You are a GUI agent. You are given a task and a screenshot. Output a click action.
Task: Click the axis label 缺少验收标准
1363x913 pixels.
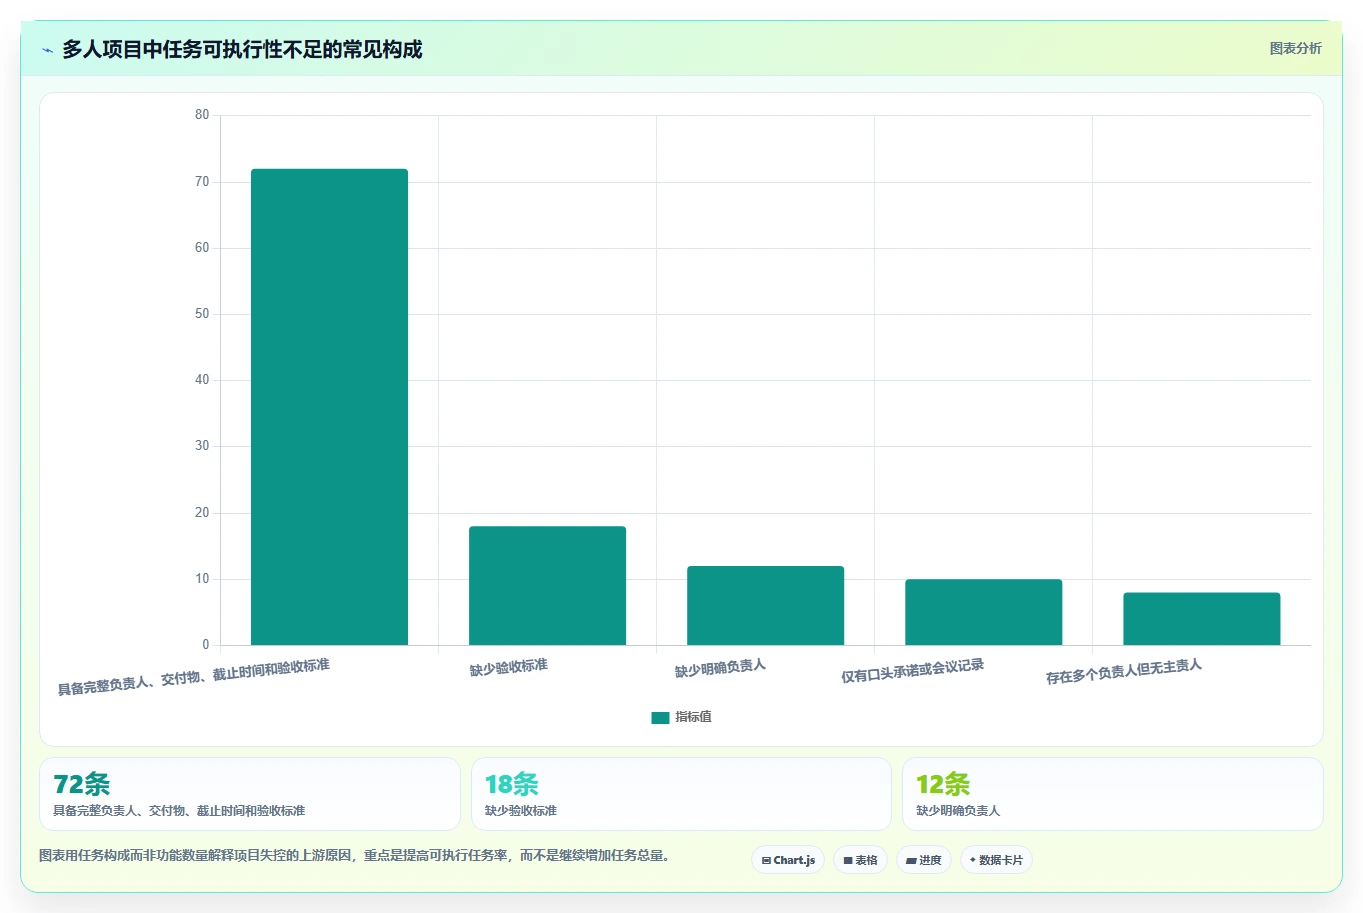click(508, 667)
